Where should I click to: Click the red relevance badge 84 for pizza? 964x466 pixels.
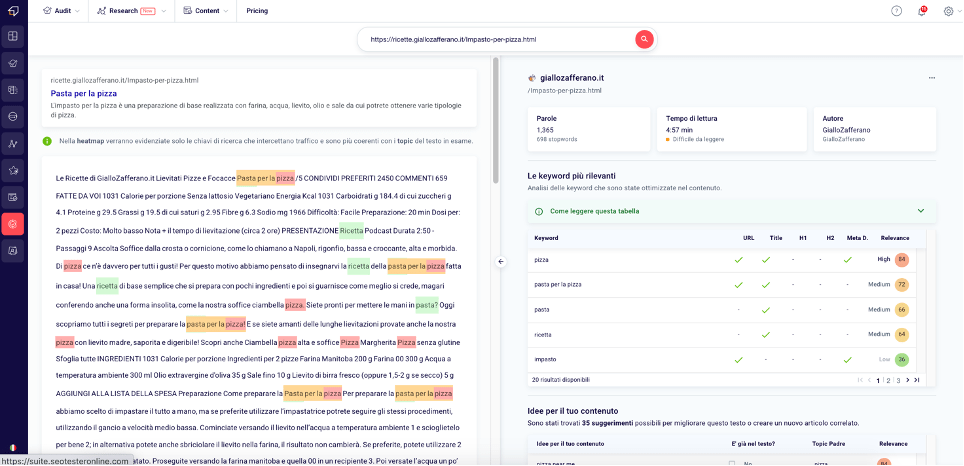pos(902,260)
